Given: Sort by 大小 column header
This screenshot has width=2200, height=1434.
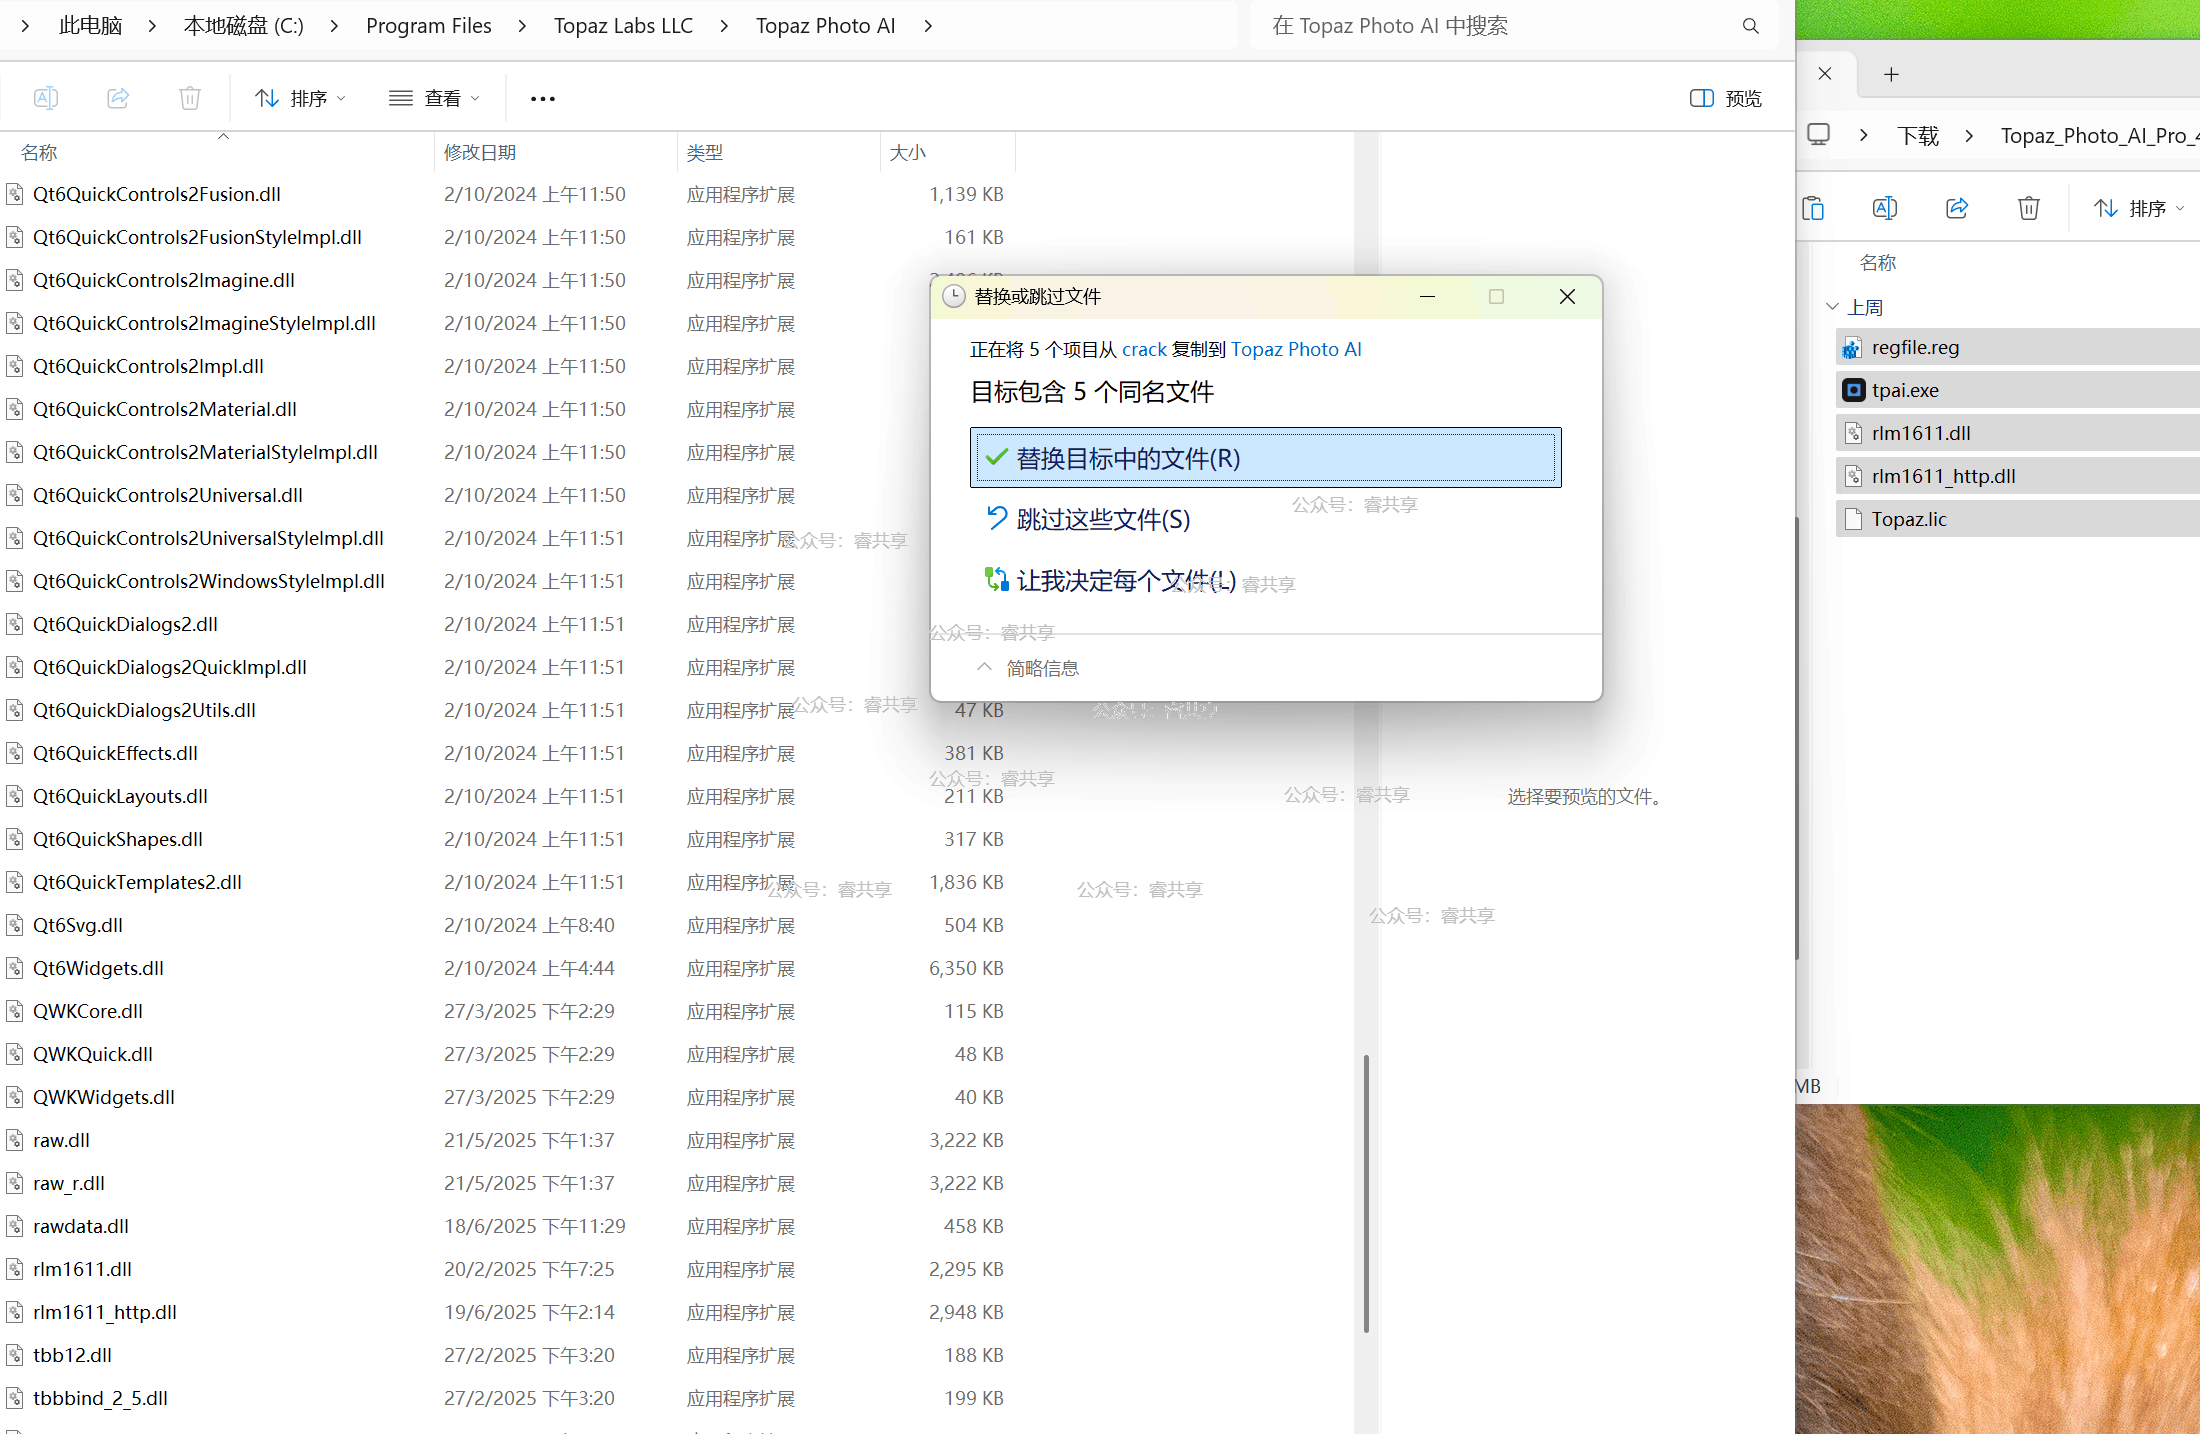Looking at the screenshot, I should pyautogui.click(x=948, y=152).
